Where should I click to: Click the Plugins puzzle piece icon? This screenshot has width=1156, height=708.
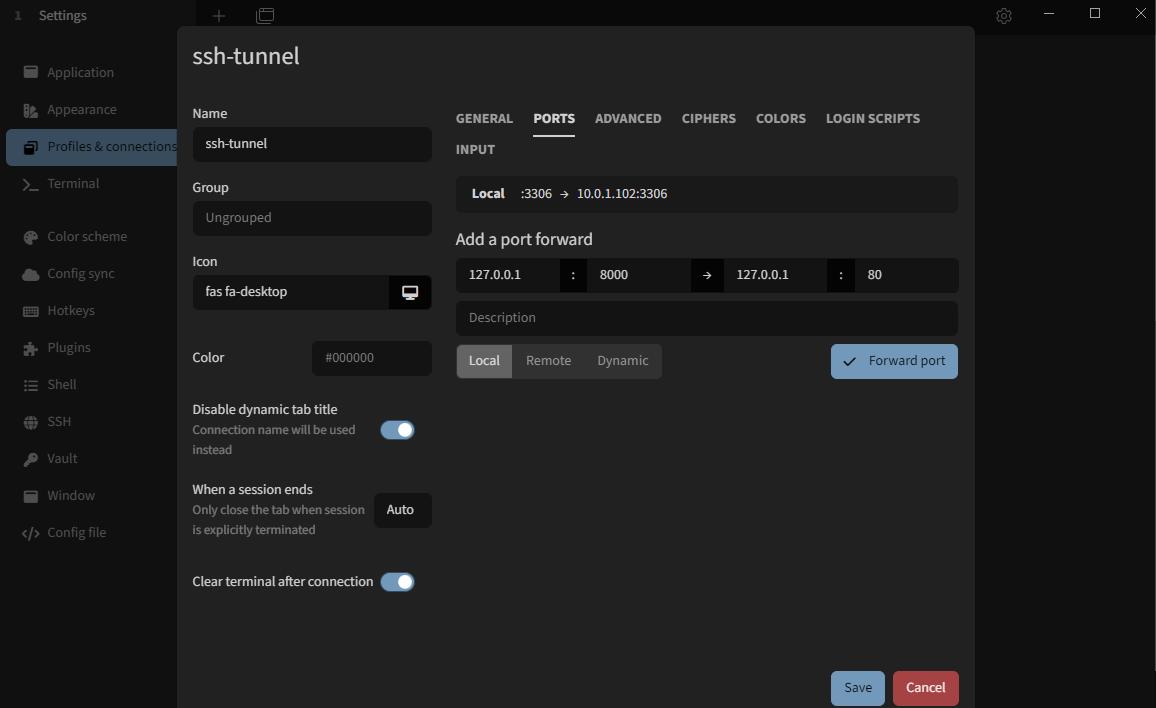point(30,348)
